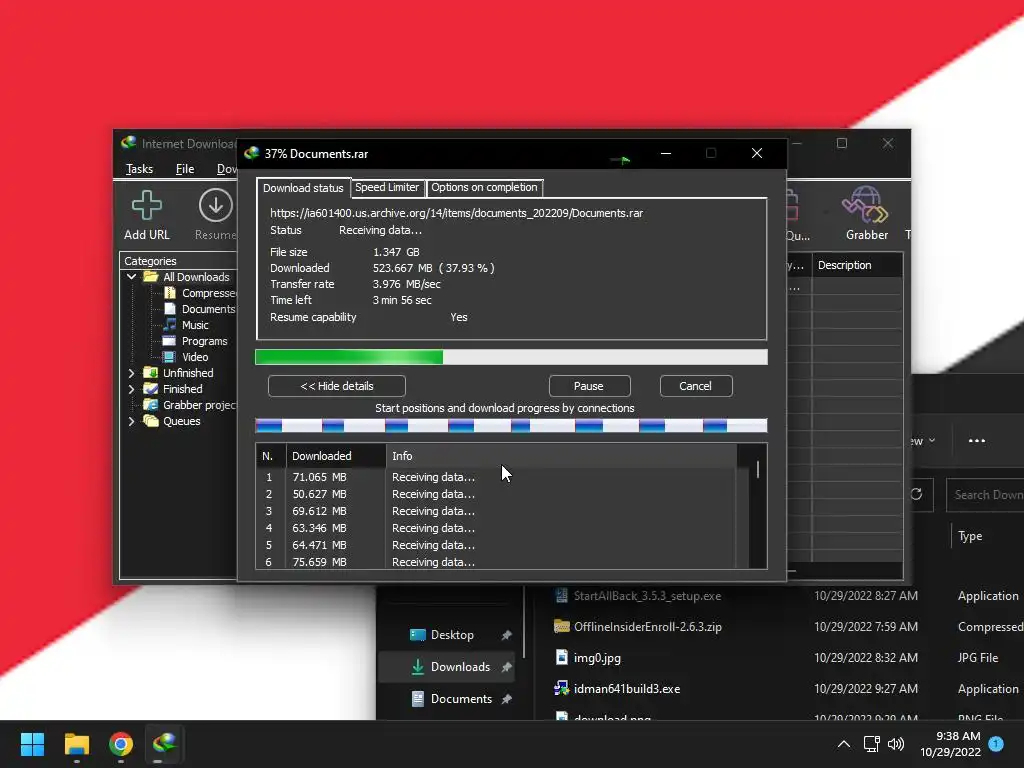Switch to the Speed Limiter tab
The height and width of the screenshot is (768, 1024).
387,187
